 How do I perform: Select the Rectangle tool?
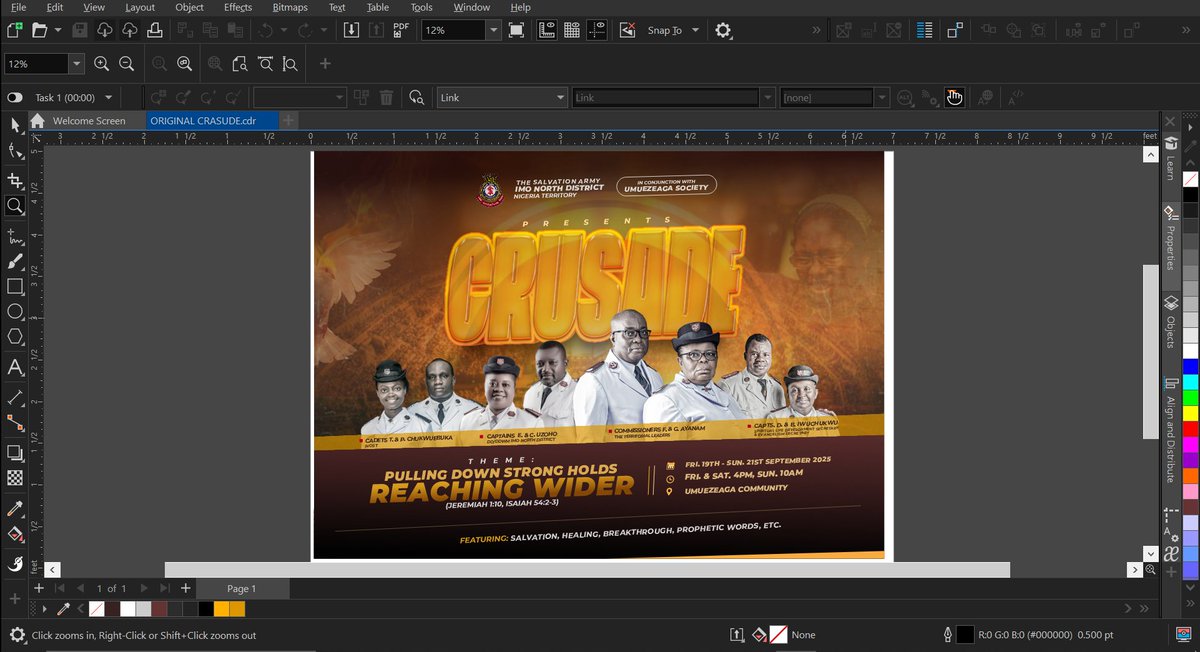pyautogui.click(x=15, y=286)
